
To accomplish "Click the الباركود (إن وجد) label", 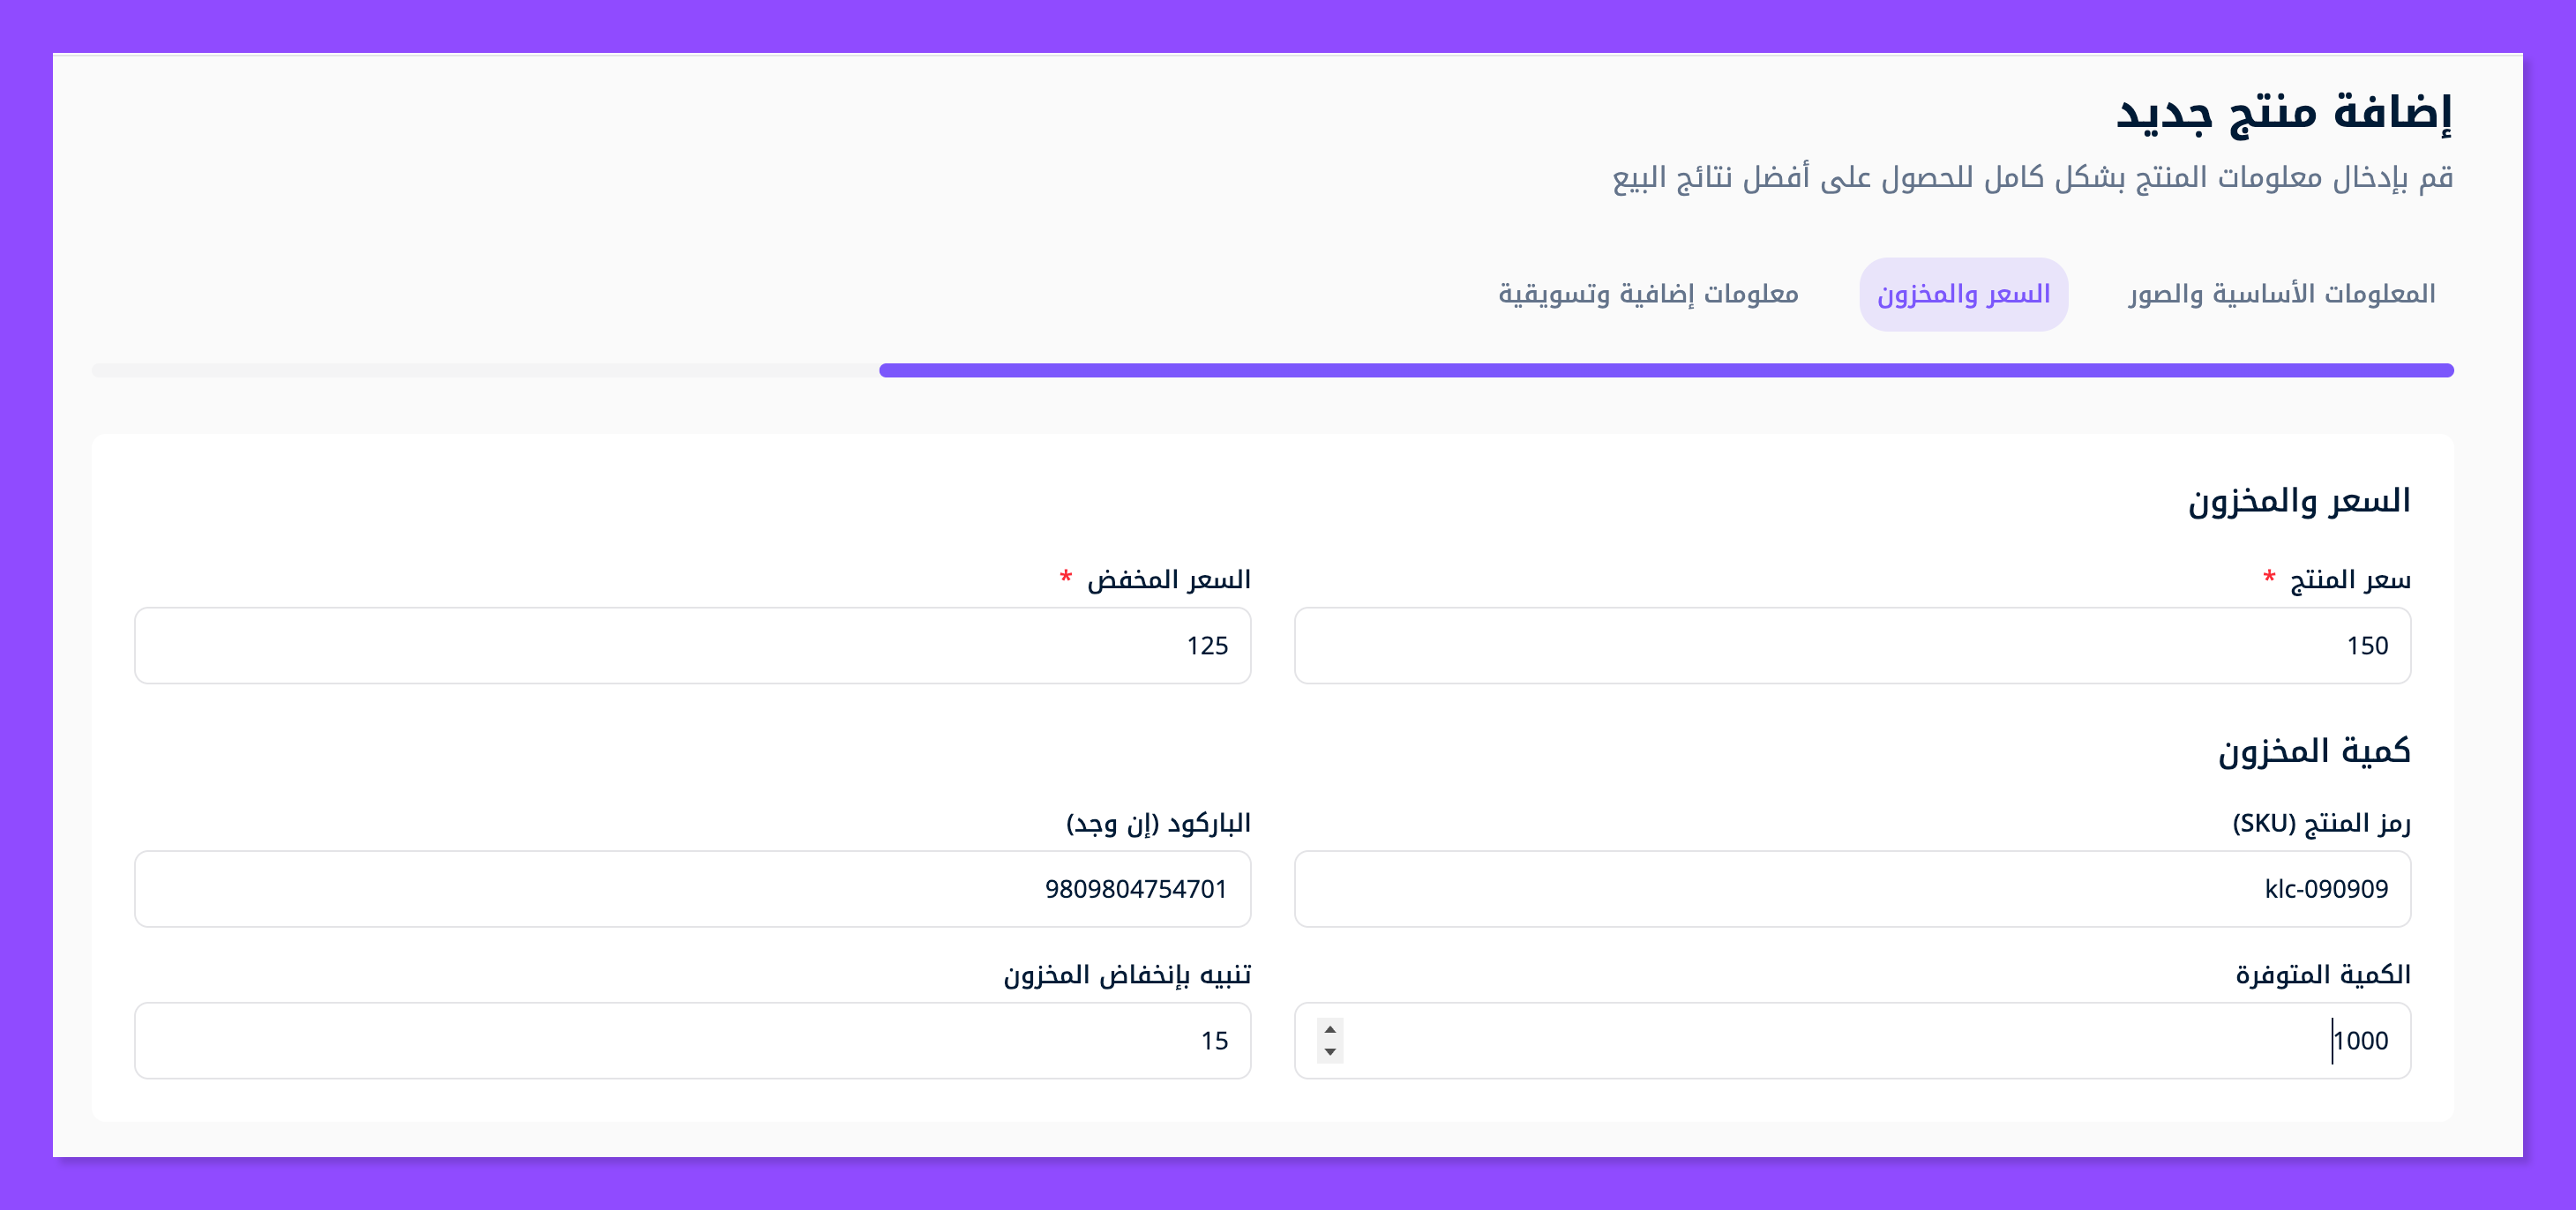I will coord(1158,823).
